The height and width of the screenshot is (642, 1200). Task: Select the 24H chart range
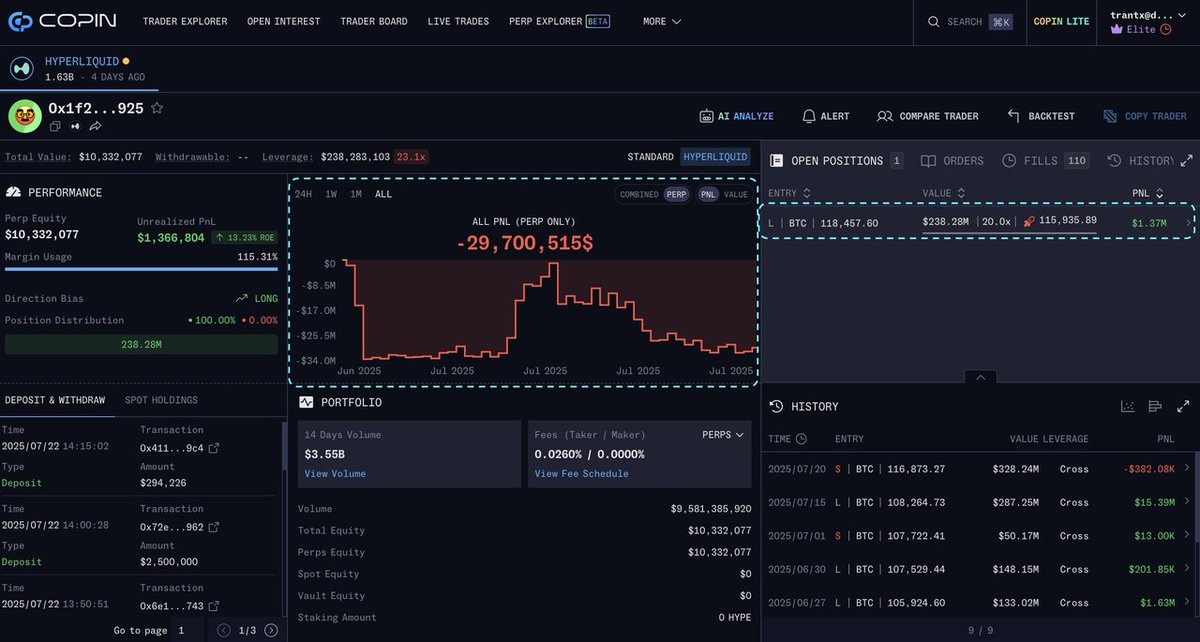pyautogui.click(x=303, y=194)
